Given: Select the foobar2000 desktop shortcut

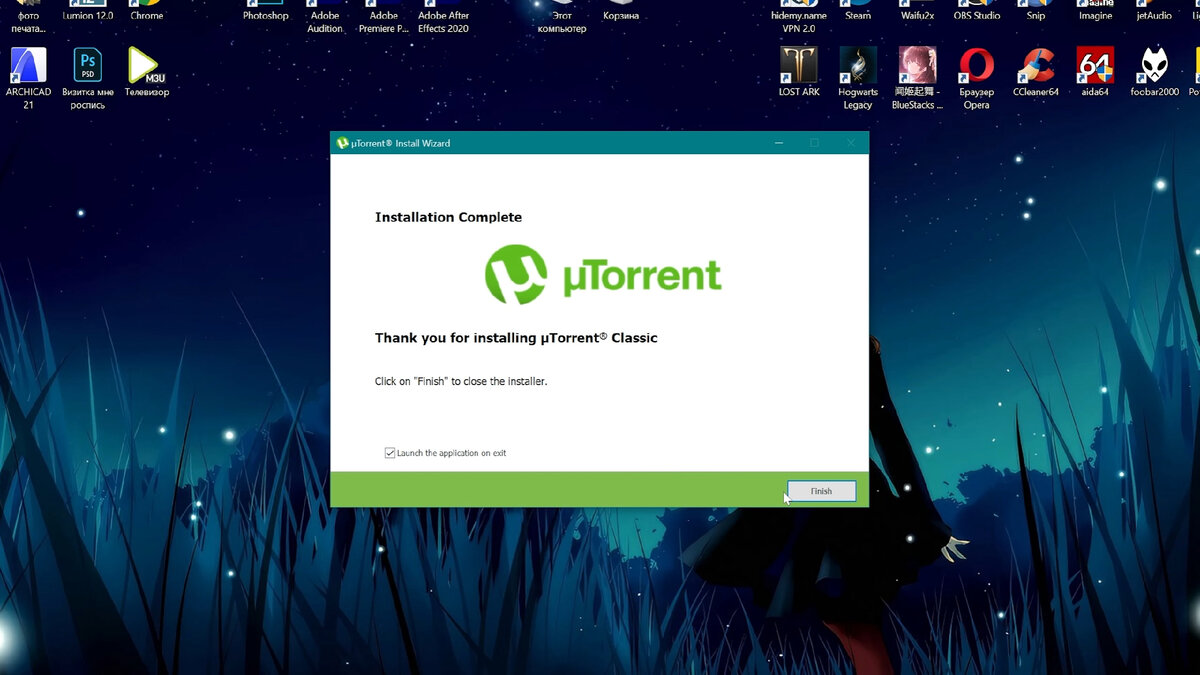Looking at the screenshot, I should [x=1155, y=72].
